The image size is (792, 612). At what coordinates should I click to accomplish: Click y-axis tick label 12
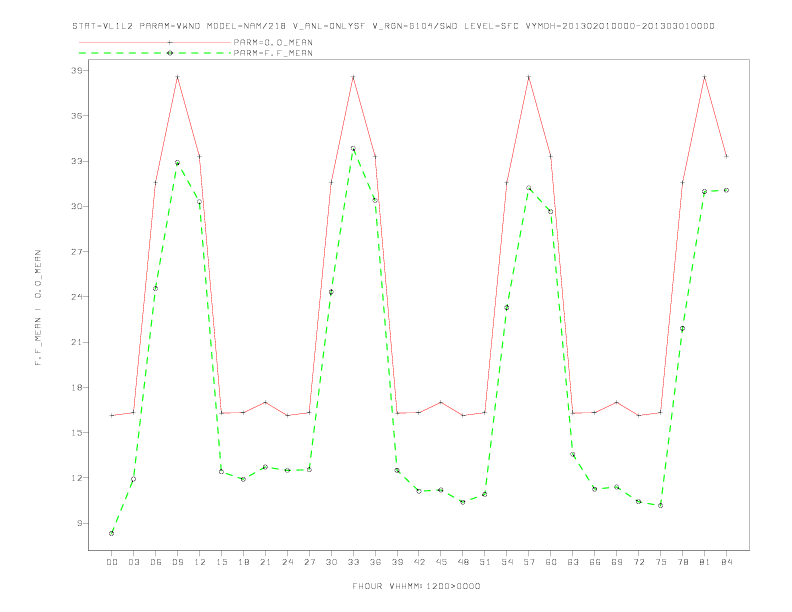(77, 478)
